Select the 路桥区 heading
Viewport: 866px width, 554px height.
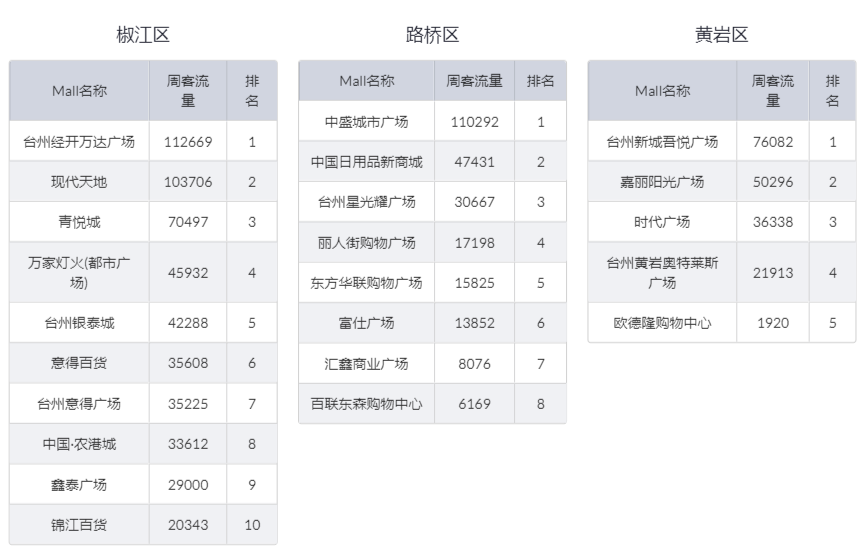[432, 35]
